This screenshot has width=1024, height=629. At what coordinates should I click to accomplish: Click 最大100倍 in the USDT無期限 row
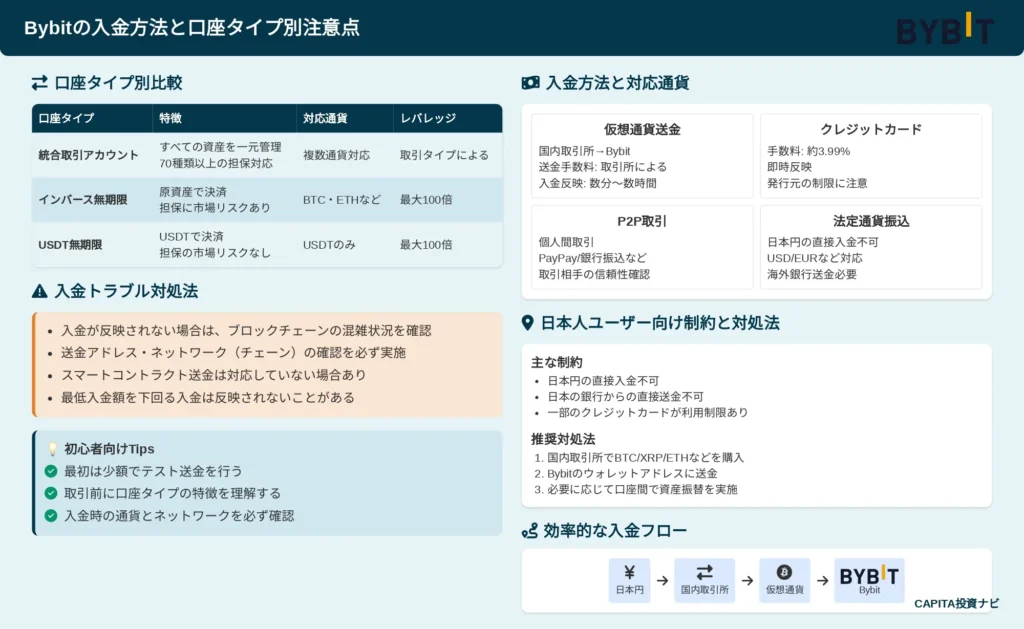(x=426, y=245)
